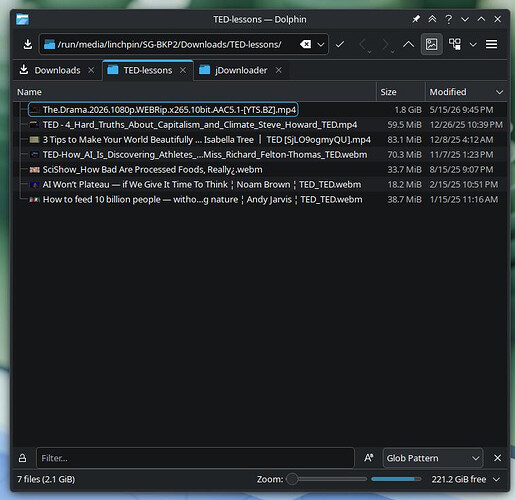This screenshot has width=515, height=500.
Task: Click the 83.1 MiB size cell
Action: click(404, 140)
